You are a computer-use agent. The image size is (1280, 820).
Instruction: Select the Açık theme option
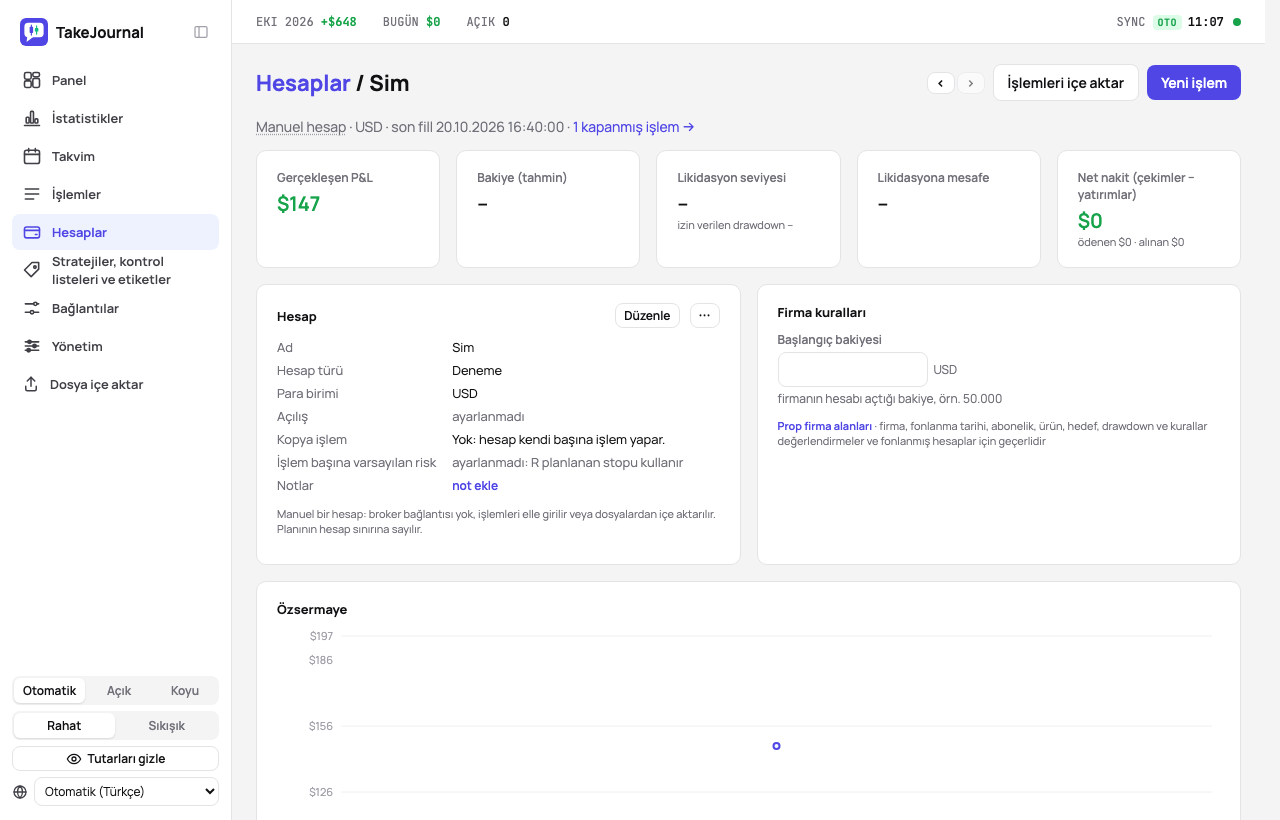click(x=119, y=691)
